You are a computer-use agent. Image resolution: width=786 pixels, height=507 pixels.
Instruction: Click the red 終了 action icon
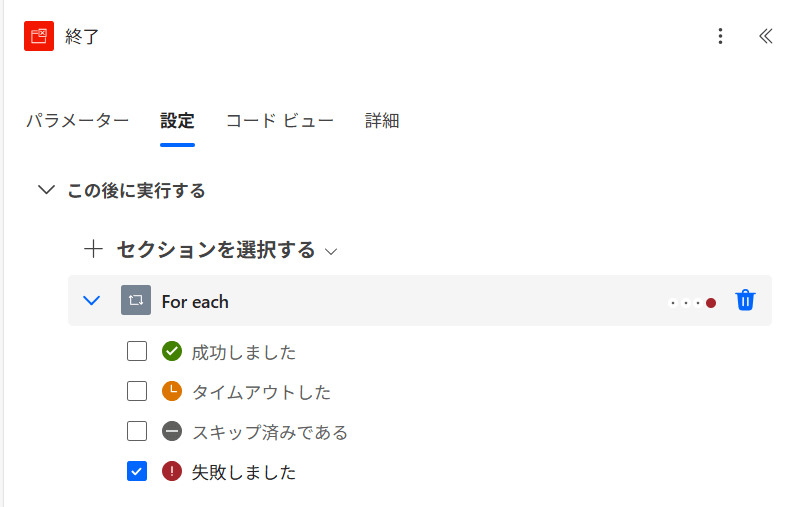tap(39, 36)
